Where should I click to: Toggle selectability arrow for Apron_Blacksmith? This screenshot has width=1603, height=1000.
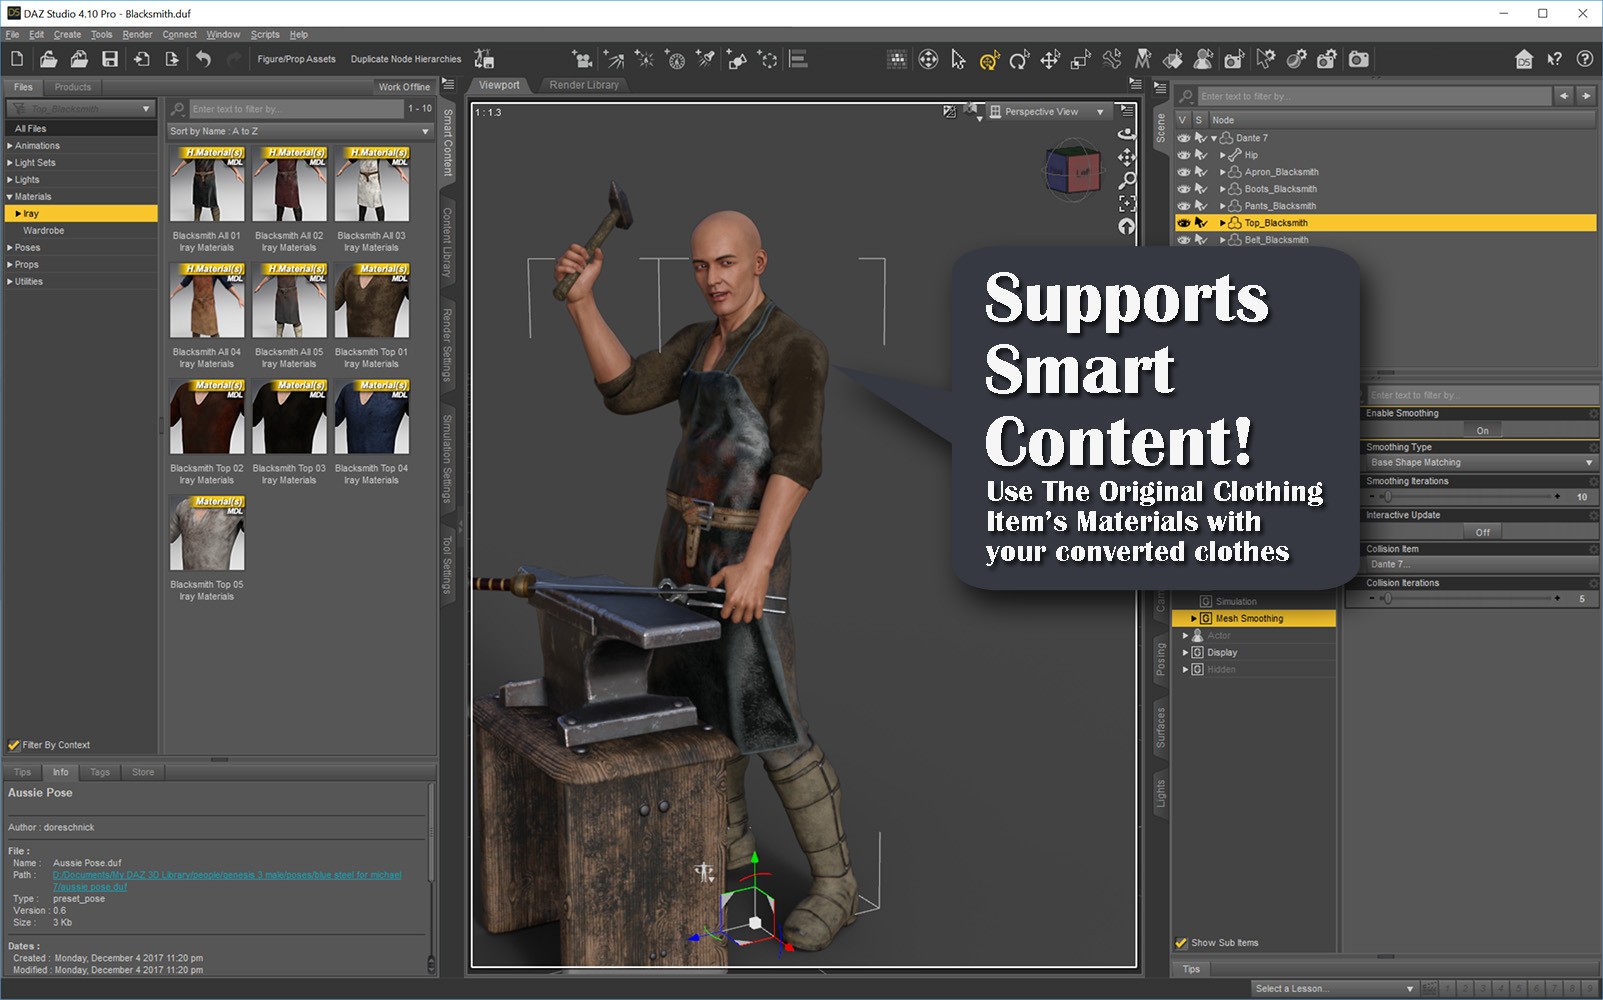1202,172
